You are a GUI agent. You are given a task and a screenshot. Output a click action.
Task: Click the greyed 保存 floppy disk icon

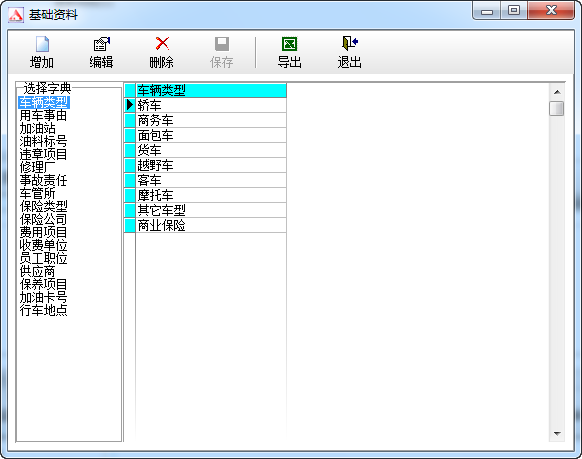[222, 44]
